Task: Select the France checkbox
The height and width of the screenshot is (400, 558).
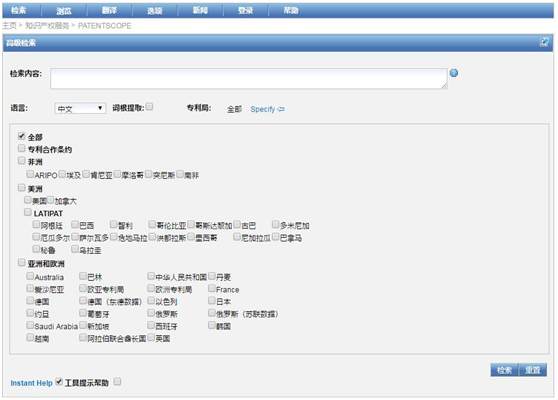Action: (x=212, y=288)
